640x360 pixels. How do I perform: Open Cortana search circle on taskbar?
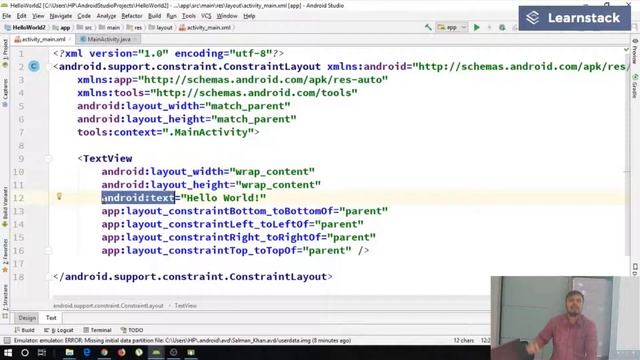[x=25, y=352]
